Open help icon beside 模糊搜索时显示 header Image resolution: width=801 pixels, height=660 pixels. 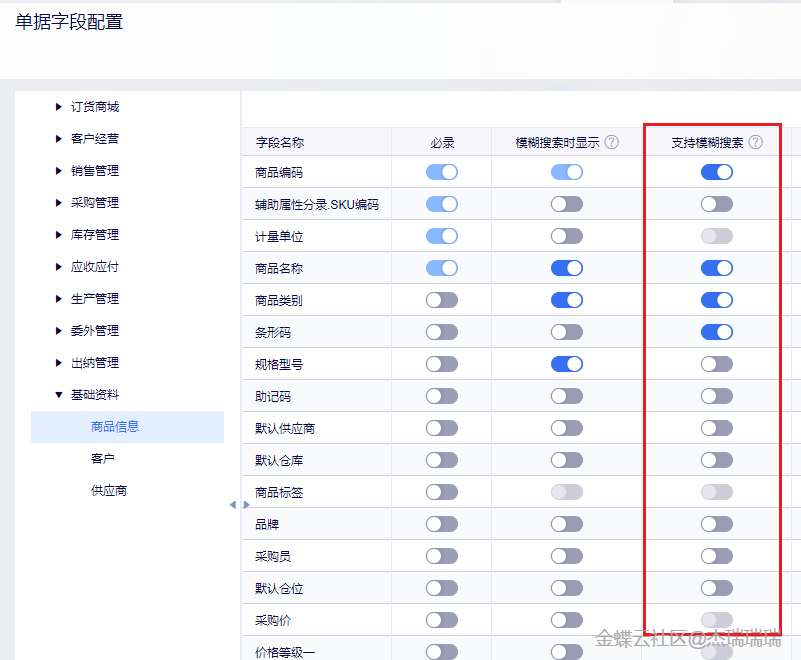611,142
